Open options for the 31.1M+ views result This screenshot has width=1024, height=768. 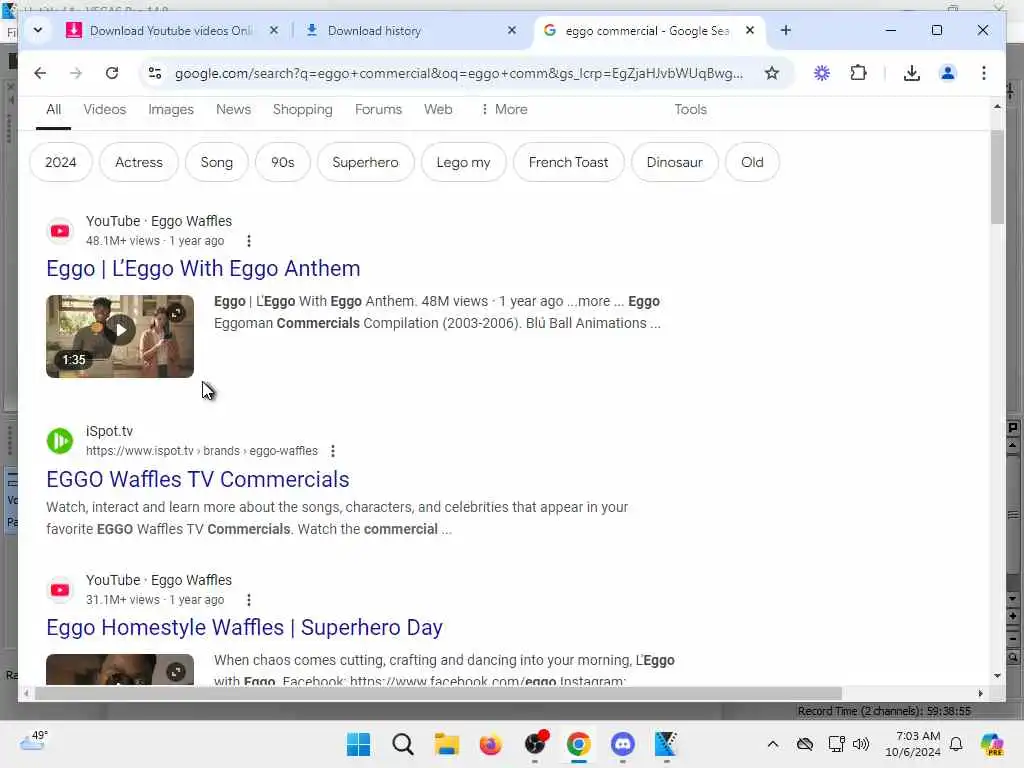(249, 600)
